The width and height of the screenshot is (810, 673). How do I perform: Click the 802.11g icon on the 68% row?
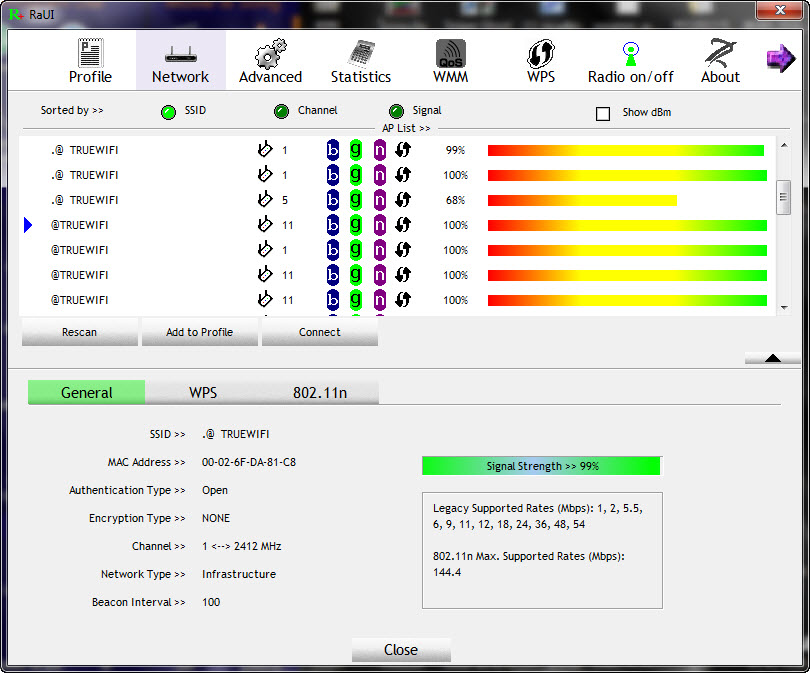[356, 200]
